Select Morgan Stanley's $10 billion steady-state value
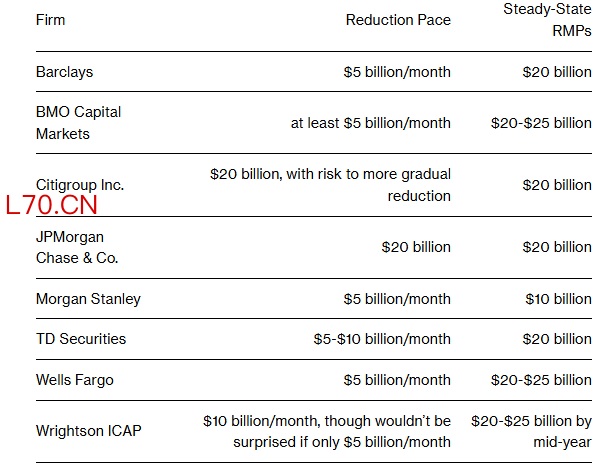610x470 pixels. pyautogui.click(x=558, y=299)
